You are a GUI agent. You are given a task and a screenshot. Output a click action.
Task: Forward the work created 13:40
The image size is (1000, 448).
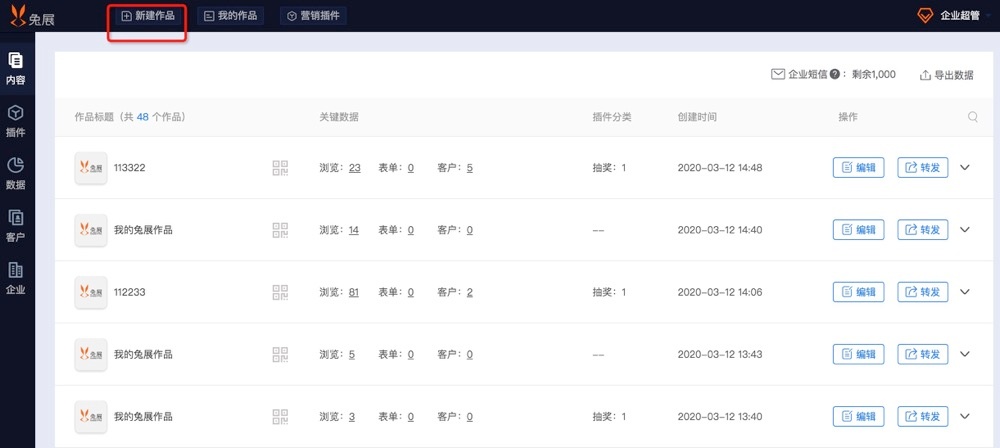[923, 417]
